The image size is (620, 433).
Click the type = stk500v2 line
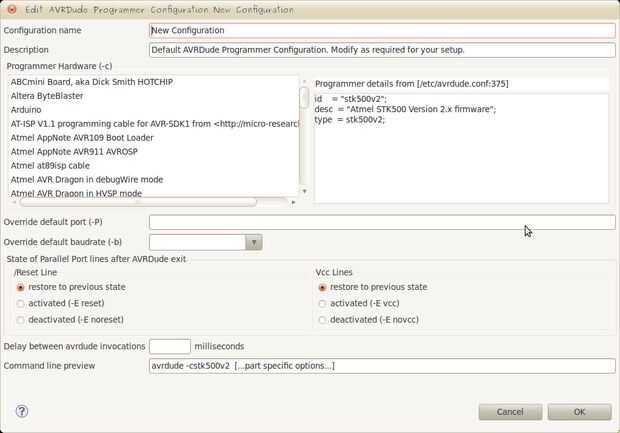click(x=350, y=119)
